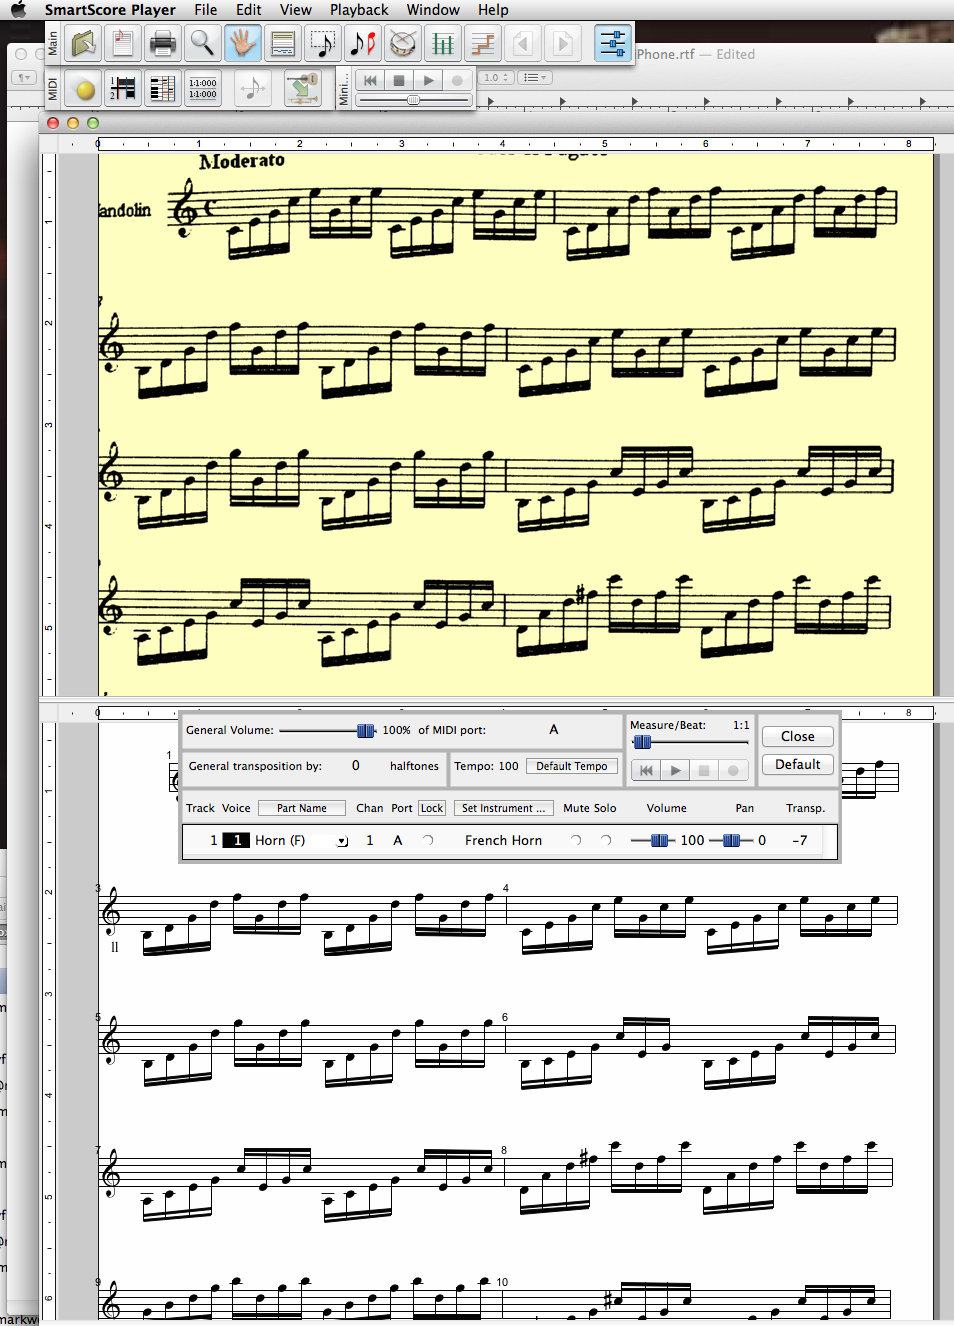Open the list style dropdown in toolbar
Viewport: 954px width, 1326px height.
(x=533, y=78)
